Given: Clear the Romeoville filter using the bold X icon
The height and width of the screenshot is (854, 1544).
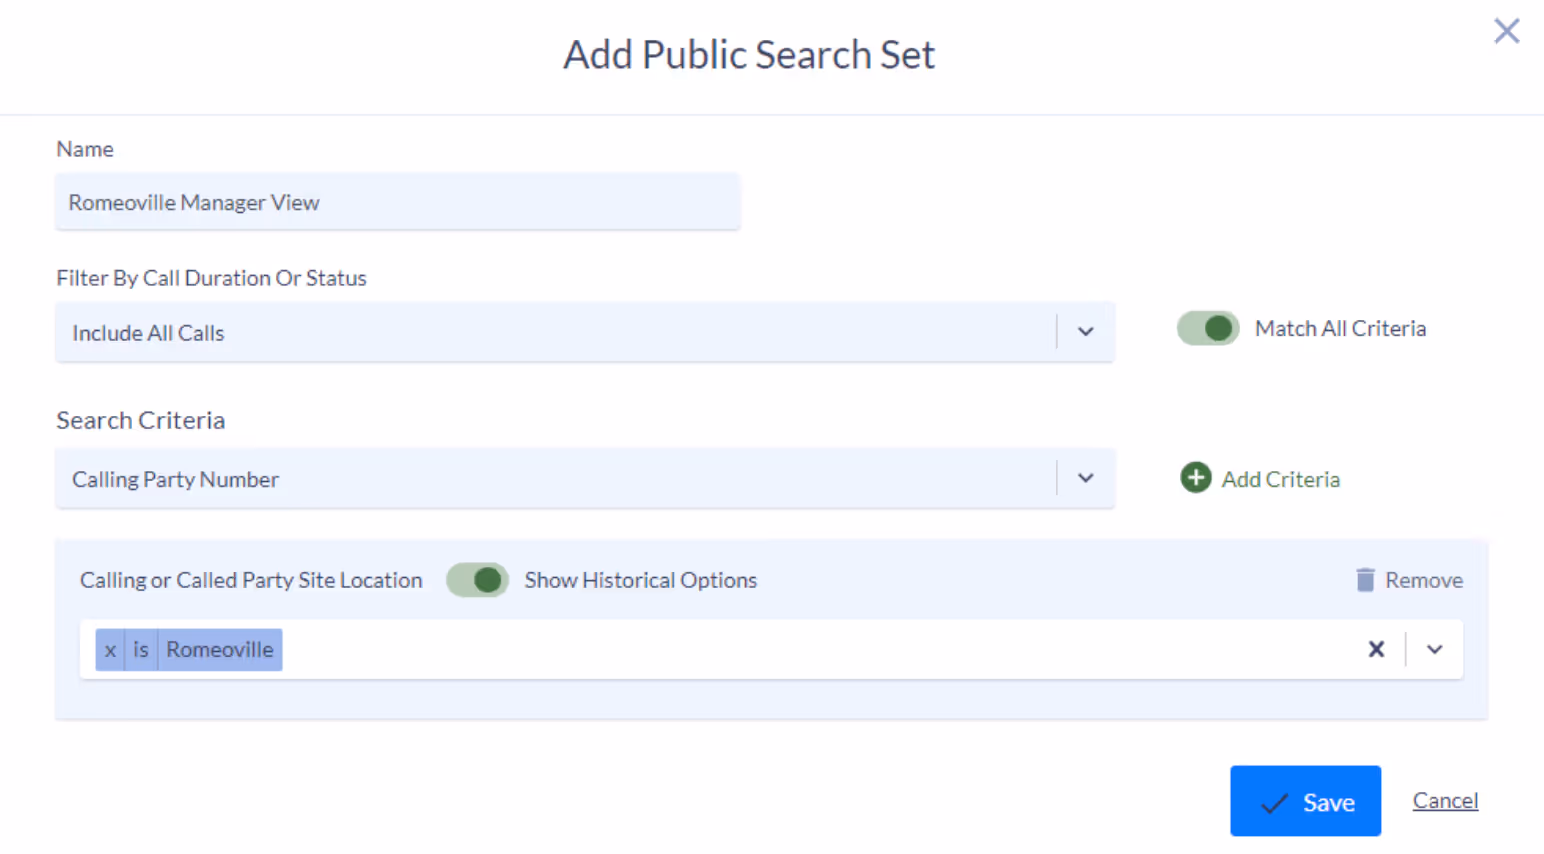Looking at the screenshot, I should coord(1376,649).
